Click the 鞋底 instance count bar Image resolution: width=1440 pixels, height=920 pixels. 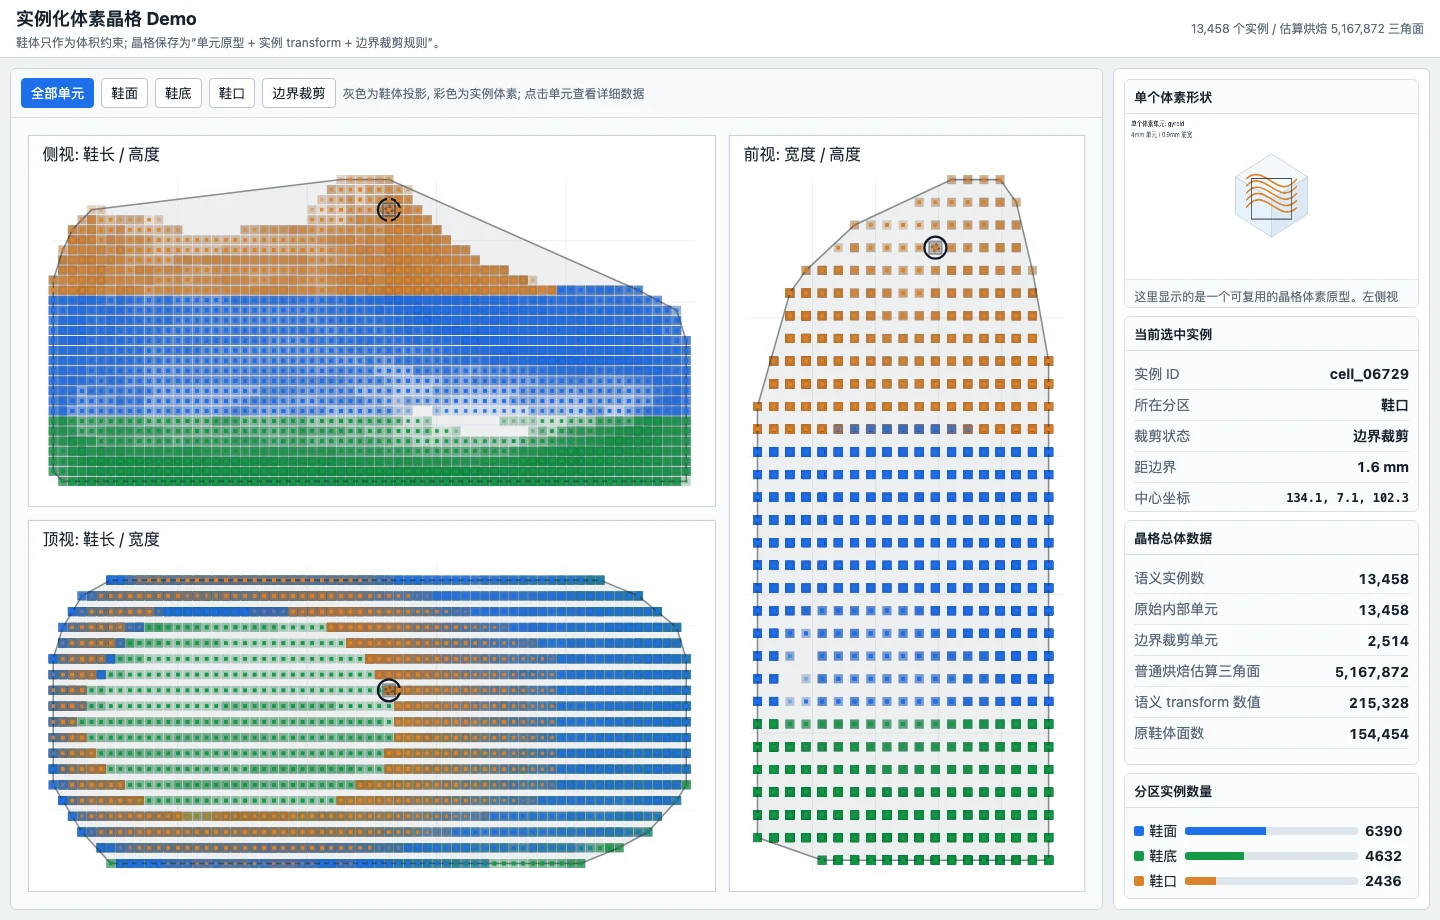[x=1271, y=856]
